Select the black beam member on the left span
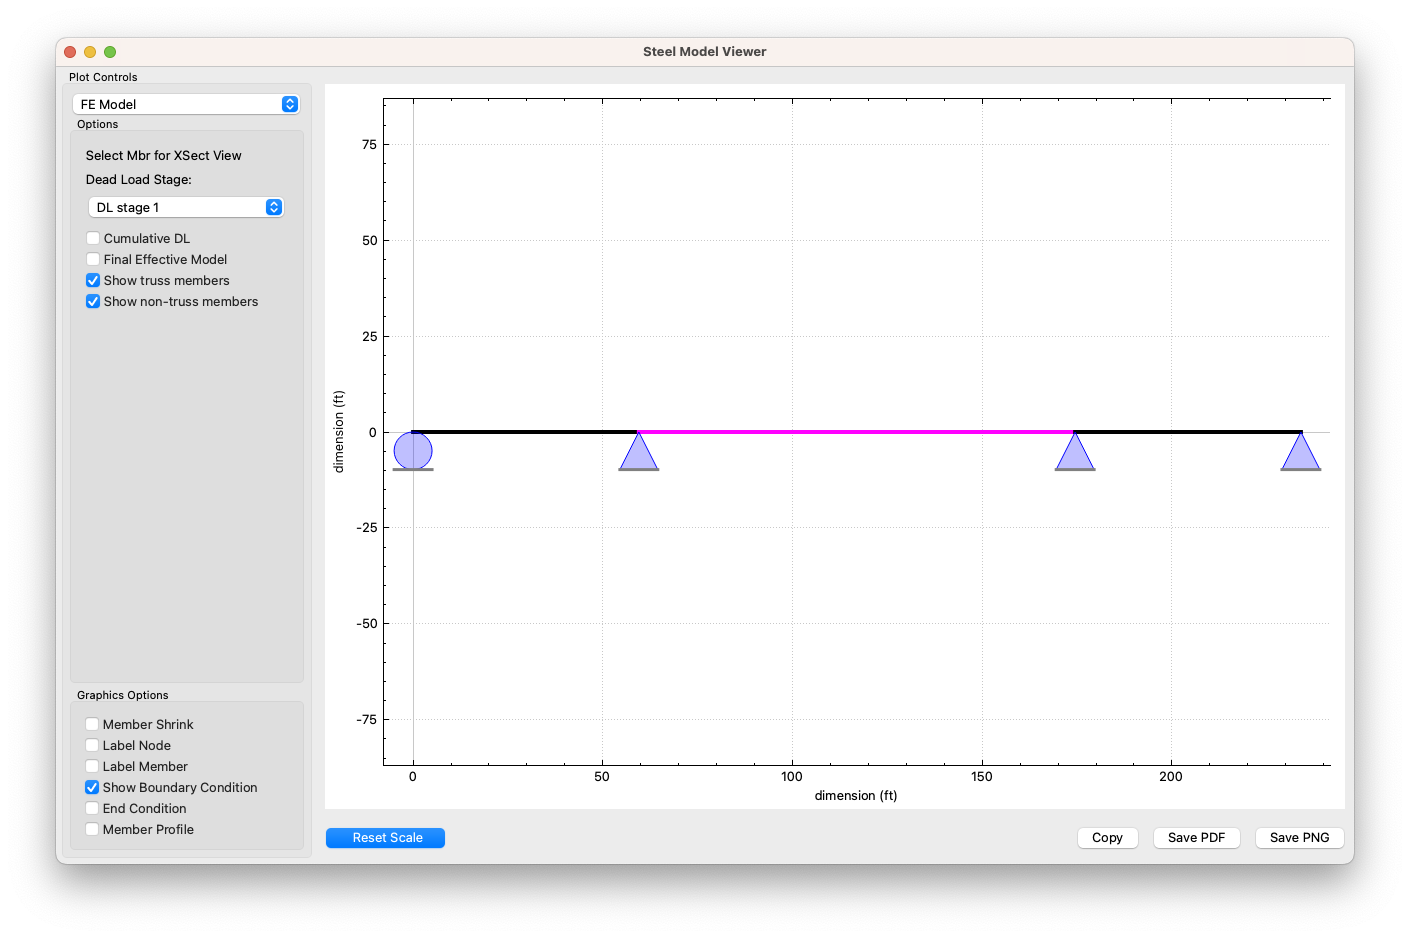 [x=525, y=432]
